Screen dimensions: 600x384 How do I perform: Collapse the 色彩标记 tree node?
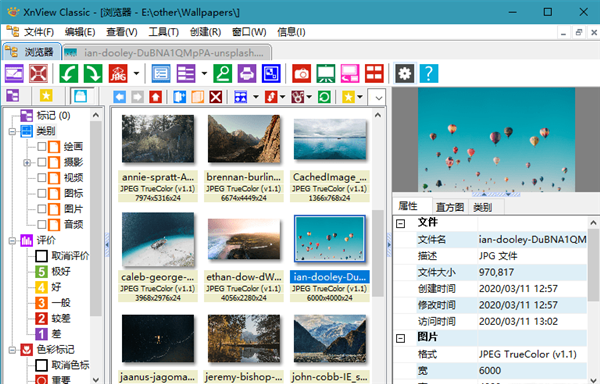click(x=12, y=350)
